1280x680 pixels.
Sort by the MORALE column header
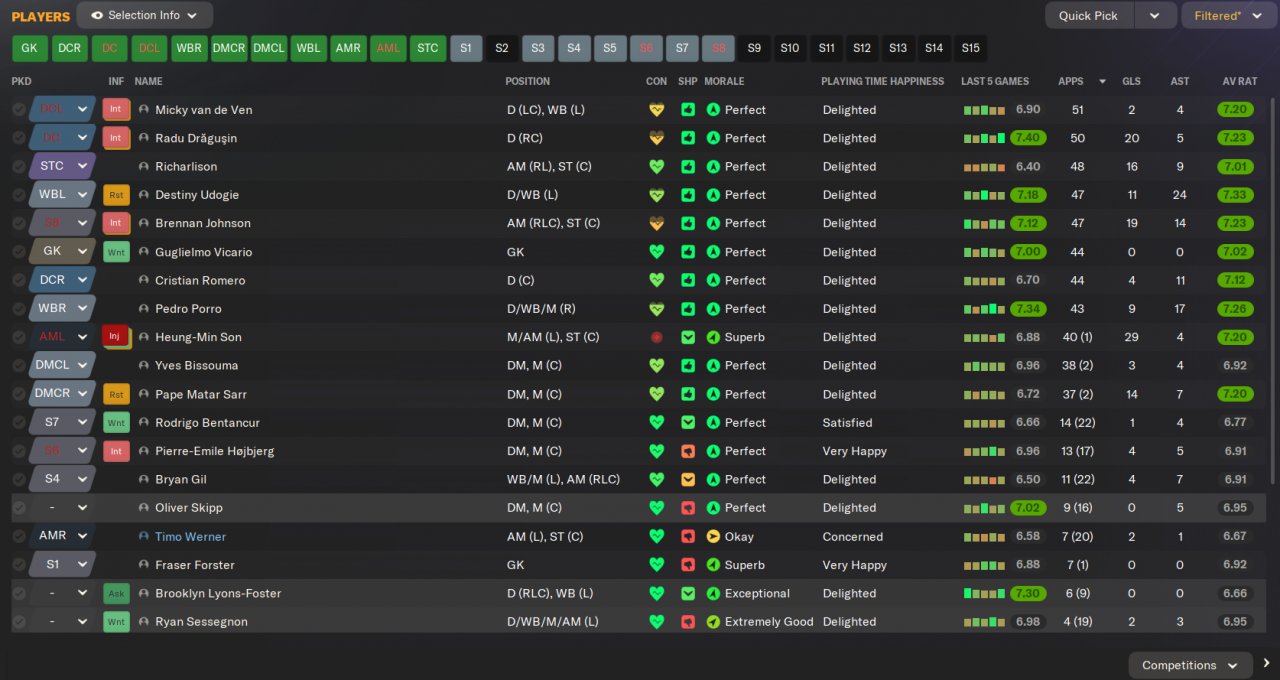(724, 82)
